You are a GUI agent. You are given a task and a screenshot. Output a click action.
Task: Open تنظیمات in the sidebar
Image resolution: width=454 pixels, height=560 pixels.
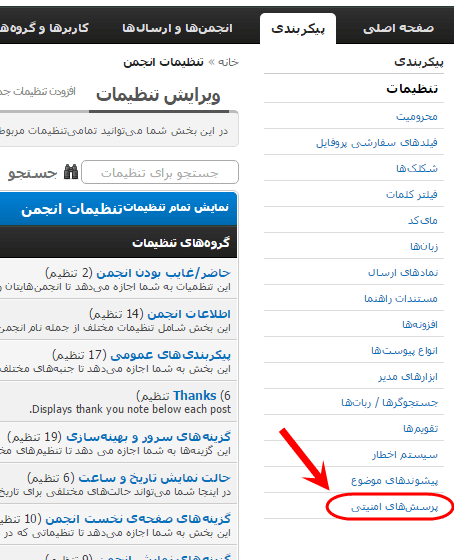pyautogui.click(x=412, y=89)
